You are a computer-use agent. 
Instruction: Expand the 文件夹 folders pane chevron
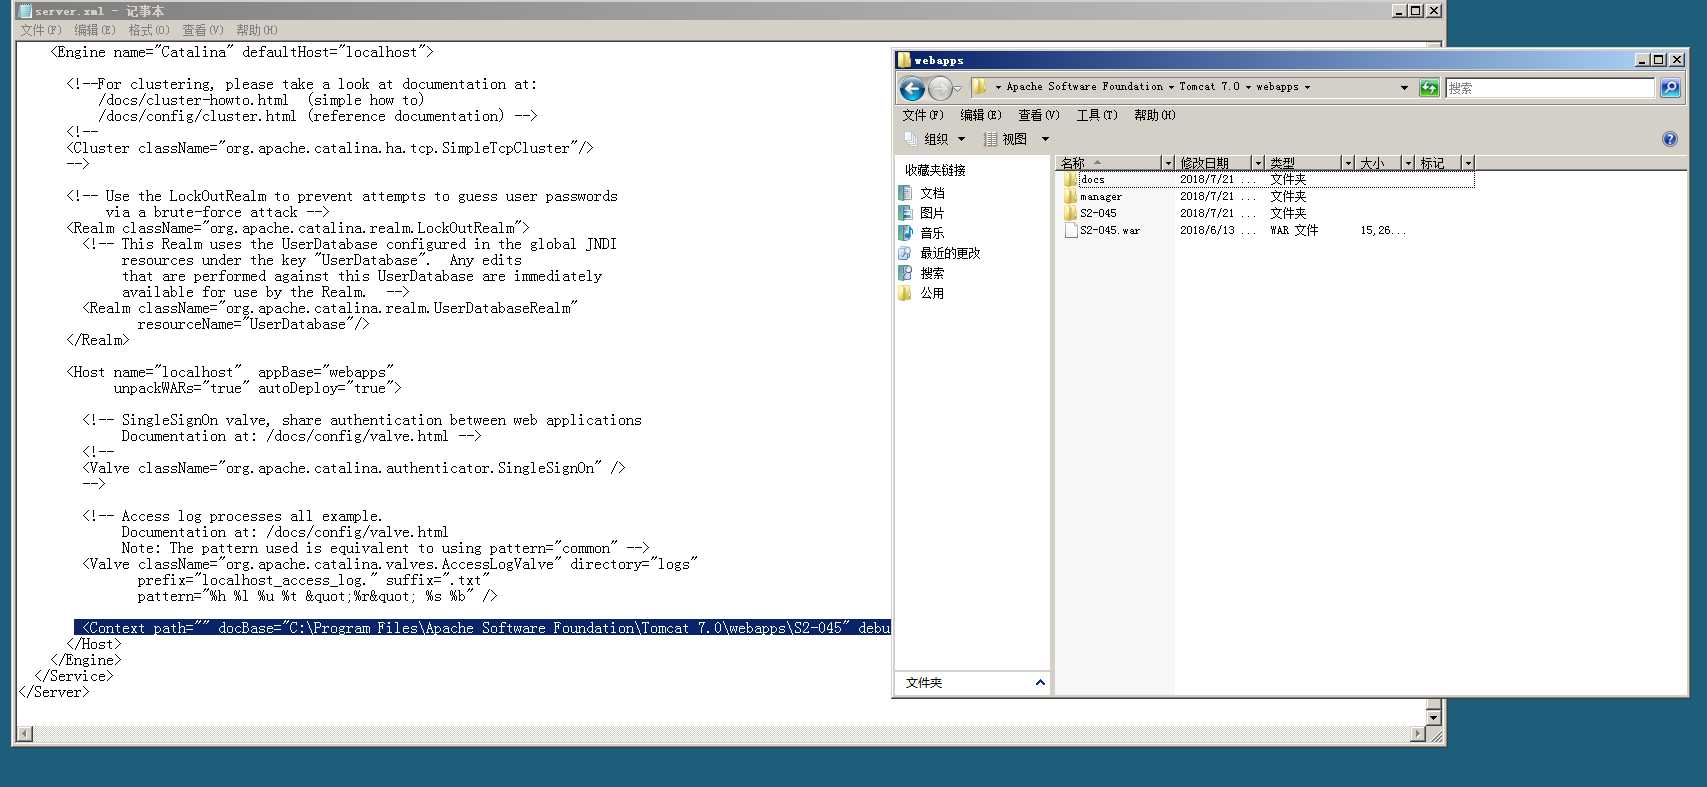(x=1040, y=683)
